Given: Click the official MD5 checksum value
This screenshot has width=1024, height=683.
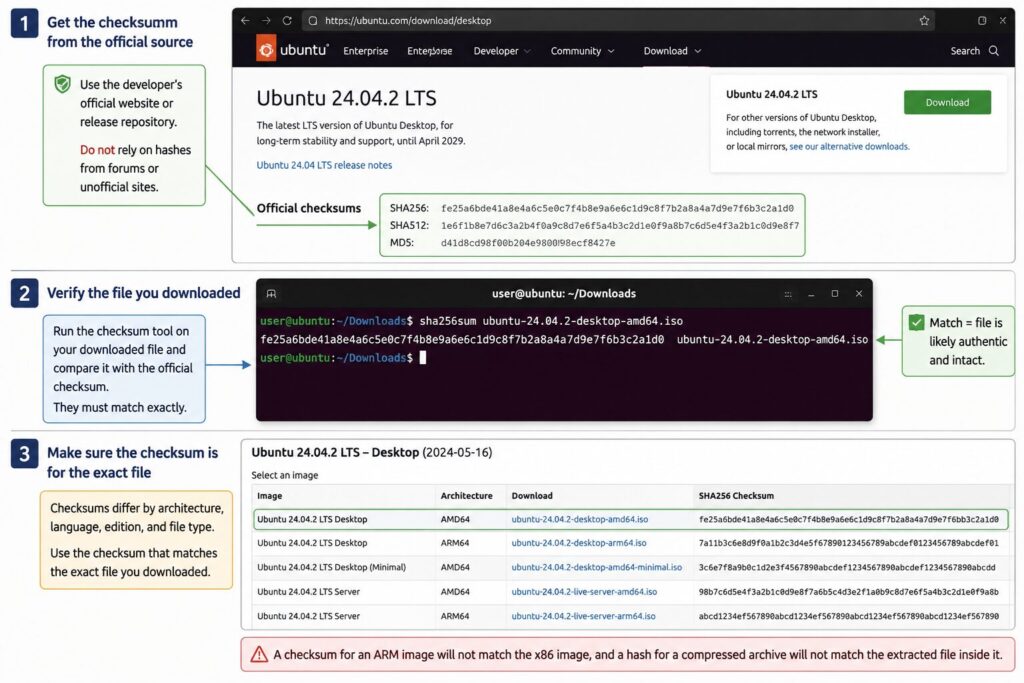Looking at the screenshot, I should (x=528, y=243).
